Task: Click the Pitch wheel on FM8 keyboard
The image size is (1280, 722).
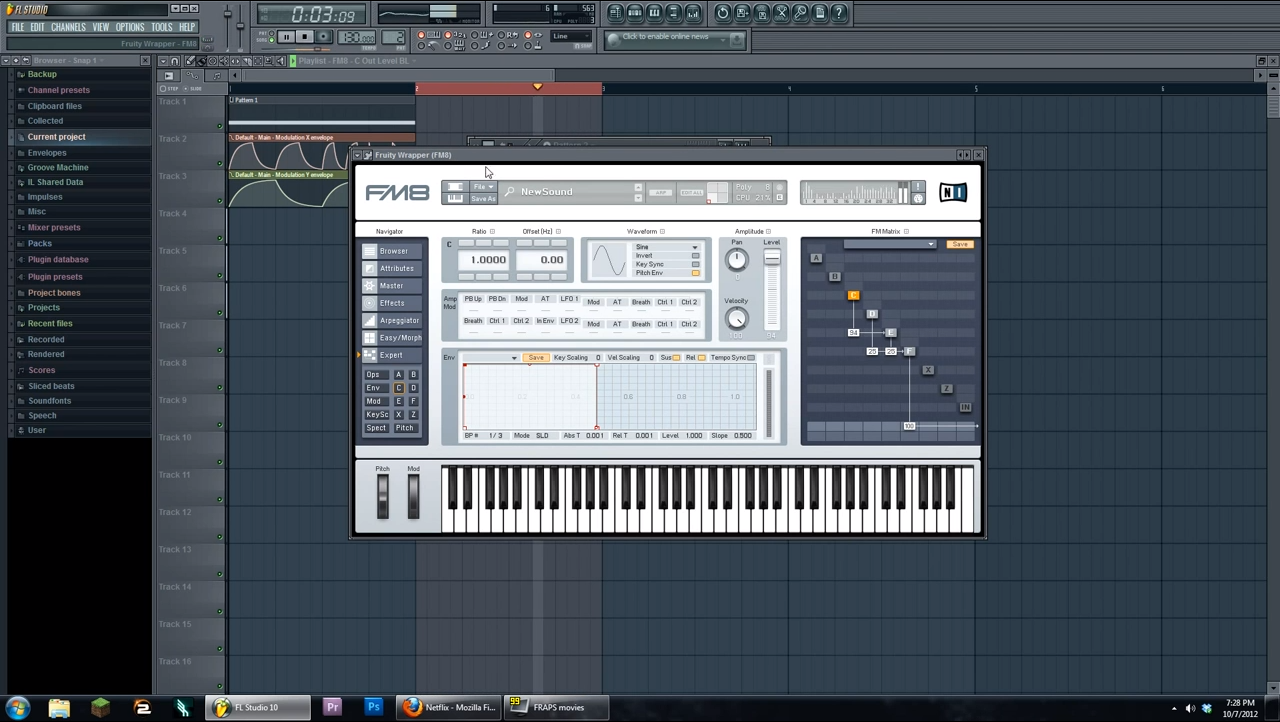Action: [382, 497]
